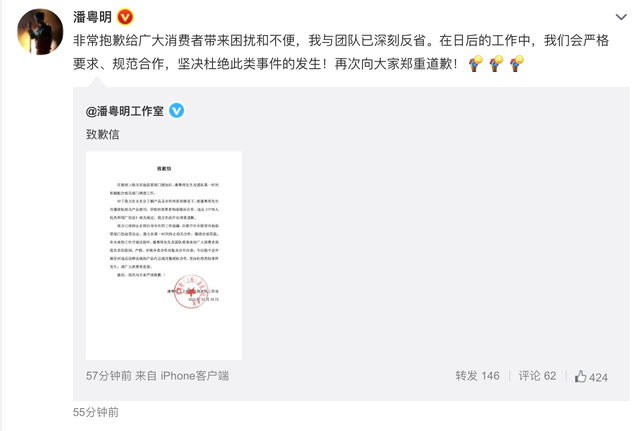Viewport: 640px width, 431px height.
Task: Click the orange verified V badge
Action: click(x=125, y=17)
